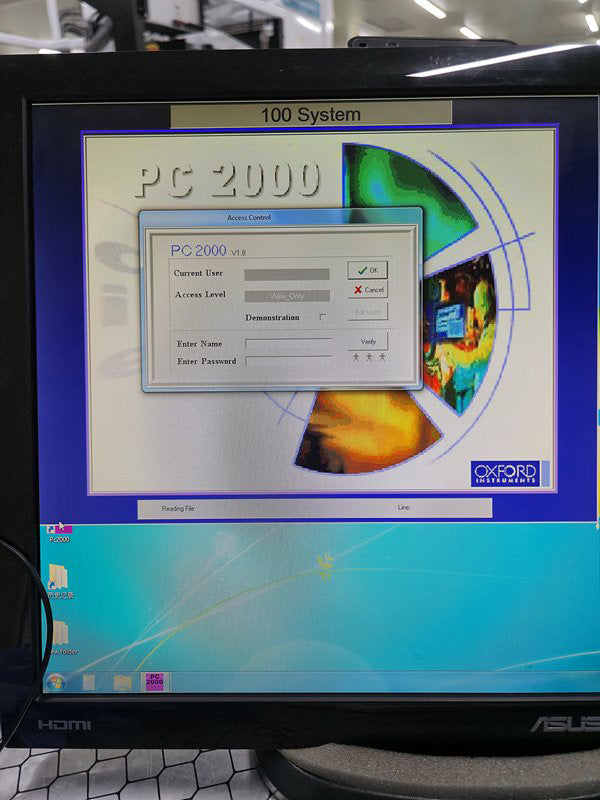Click the 'Reading File:' status text
Screen dimensions: 600x800
tap(179, 508)
